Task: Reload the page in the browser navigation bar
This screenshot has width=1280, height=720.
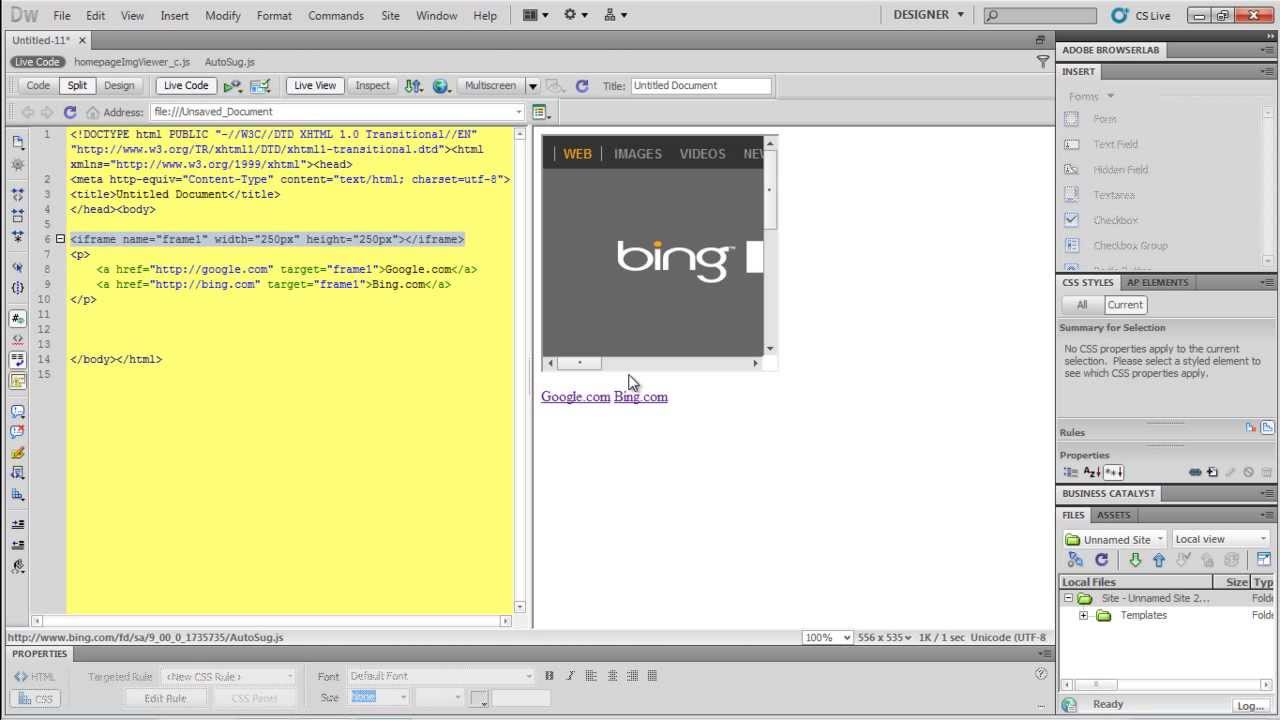Action: 70,112
